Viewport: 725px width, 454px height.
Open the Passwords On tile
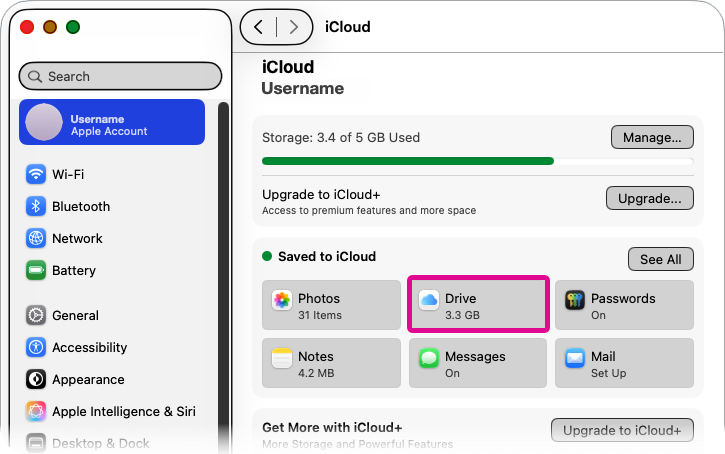pos(624,305)
